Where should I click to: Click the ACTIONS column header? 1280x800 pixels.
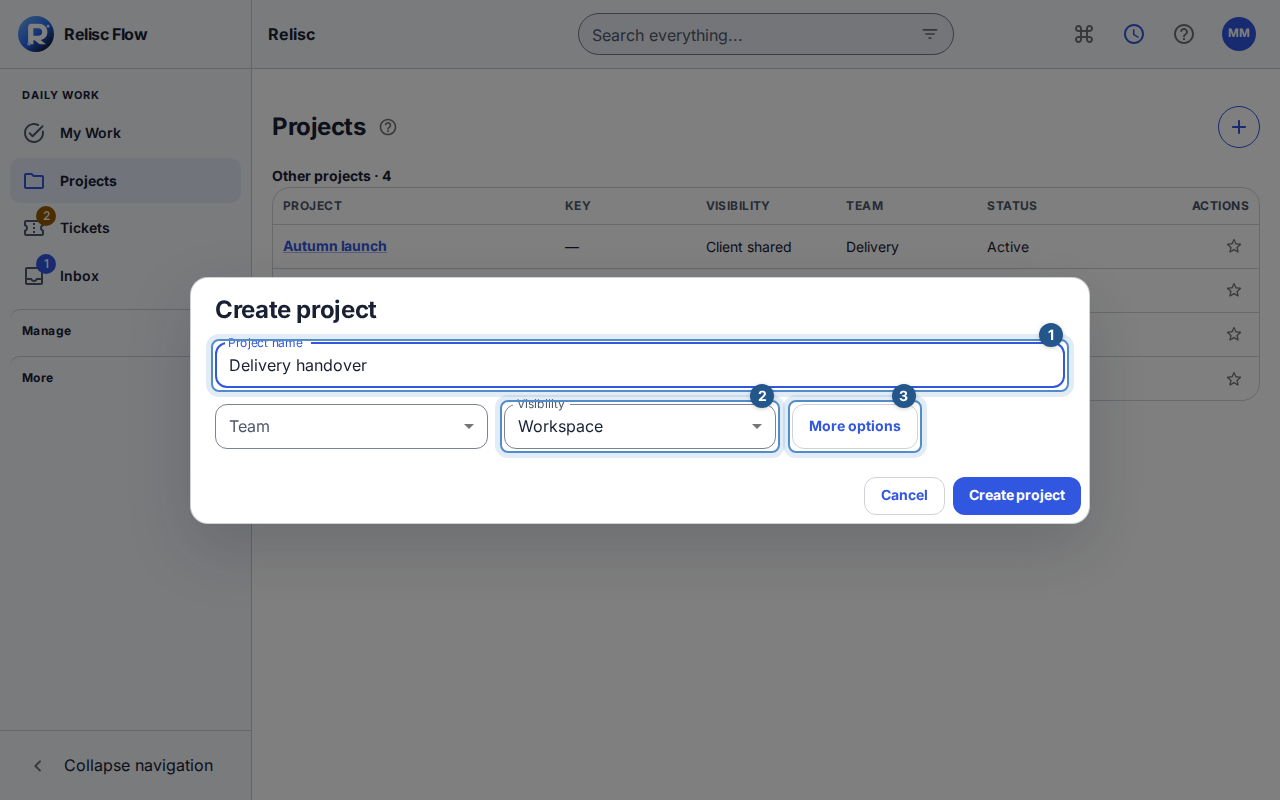(x=1220, y=206)
